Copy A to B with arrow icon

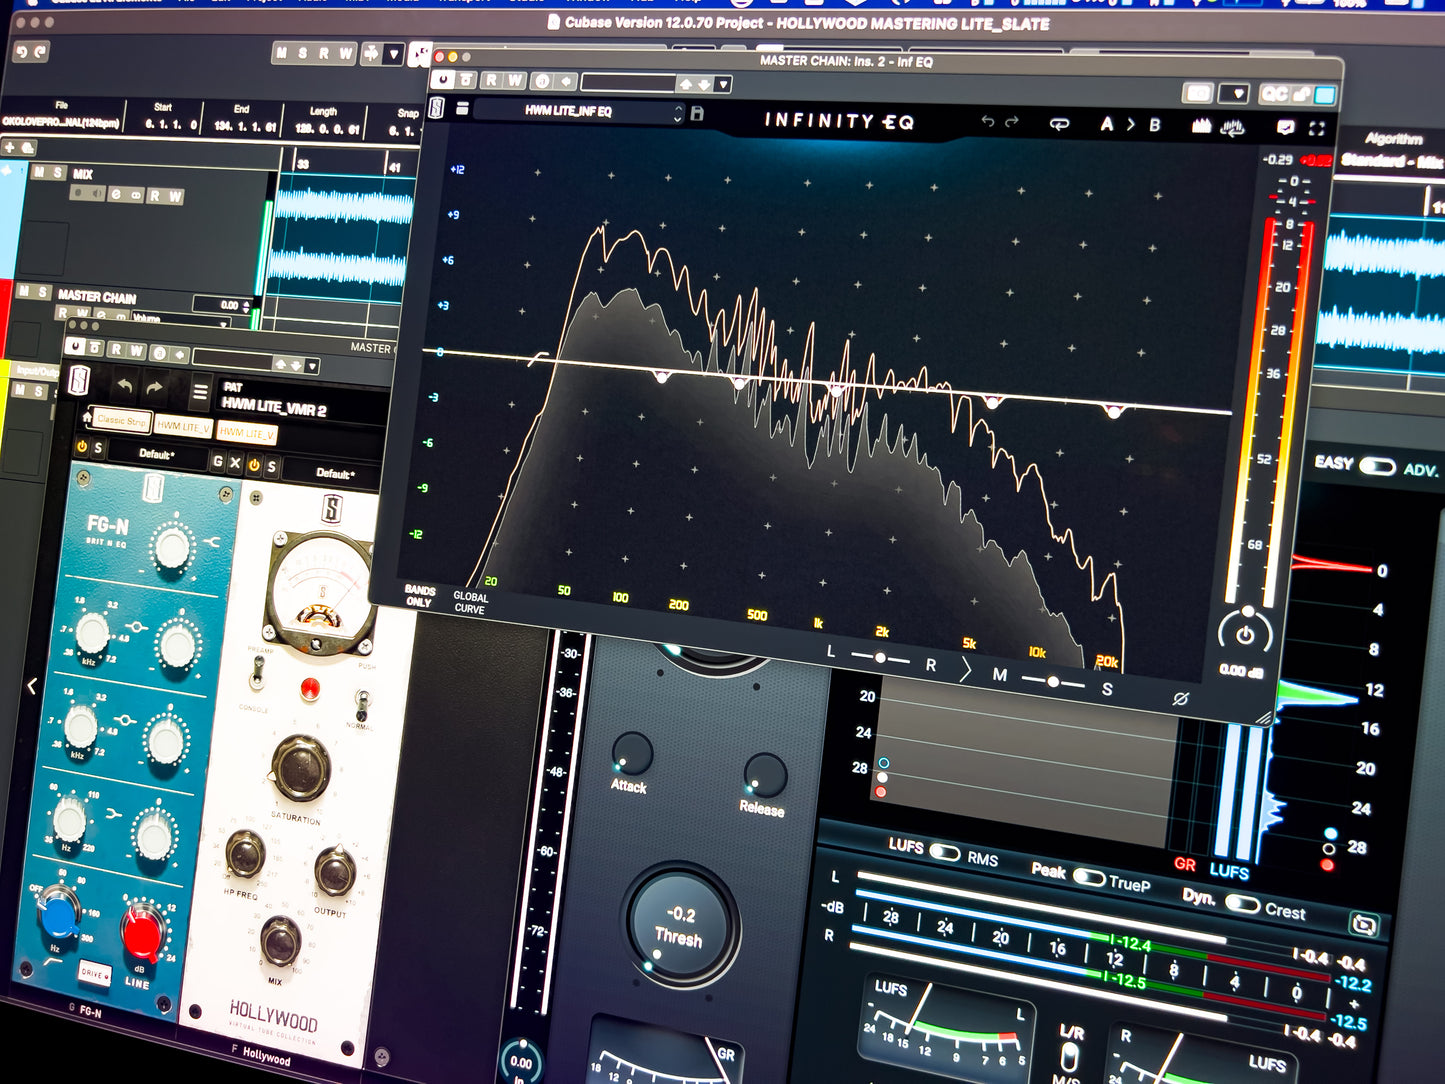coord(1131,124)
